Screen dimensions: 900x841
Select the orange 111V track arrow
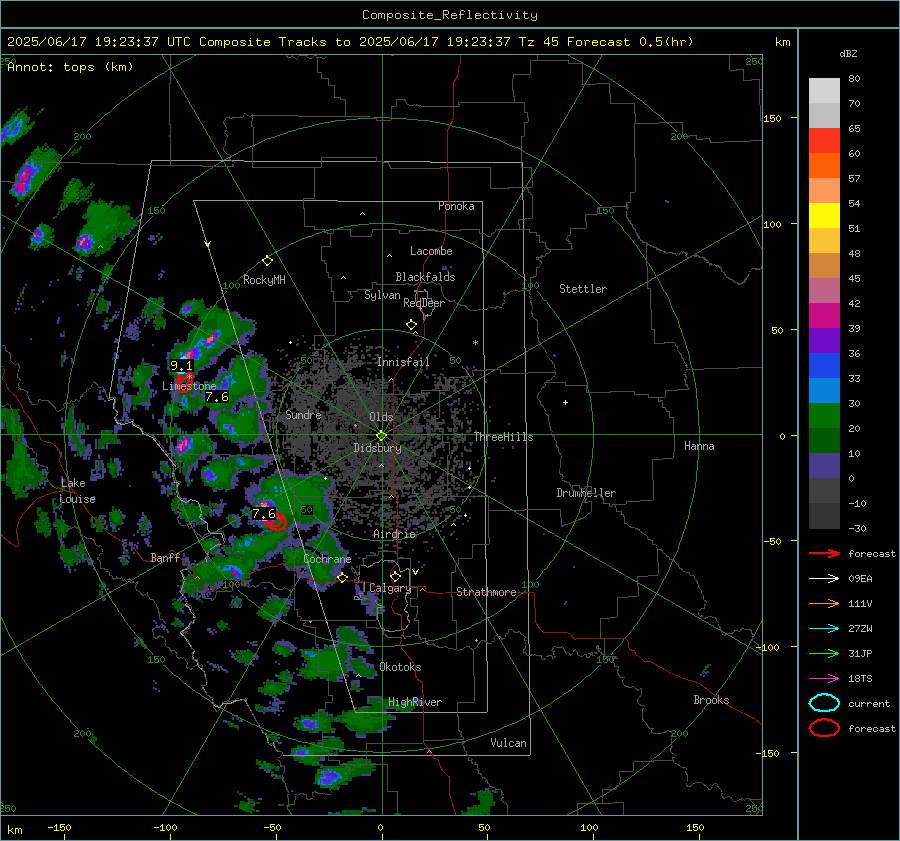[x=824, y=603]
